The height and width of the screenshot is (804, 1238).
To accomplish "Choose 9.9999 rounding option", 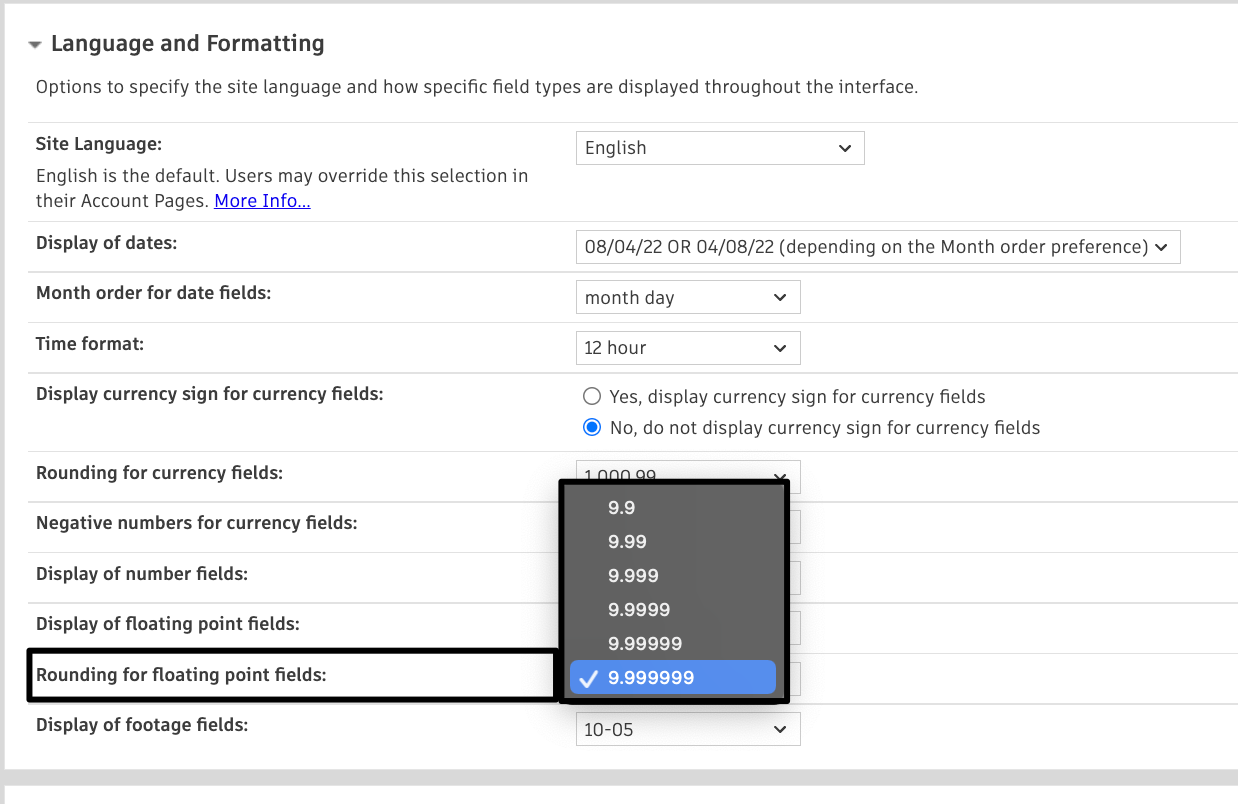I will click(x=639, y=610).
